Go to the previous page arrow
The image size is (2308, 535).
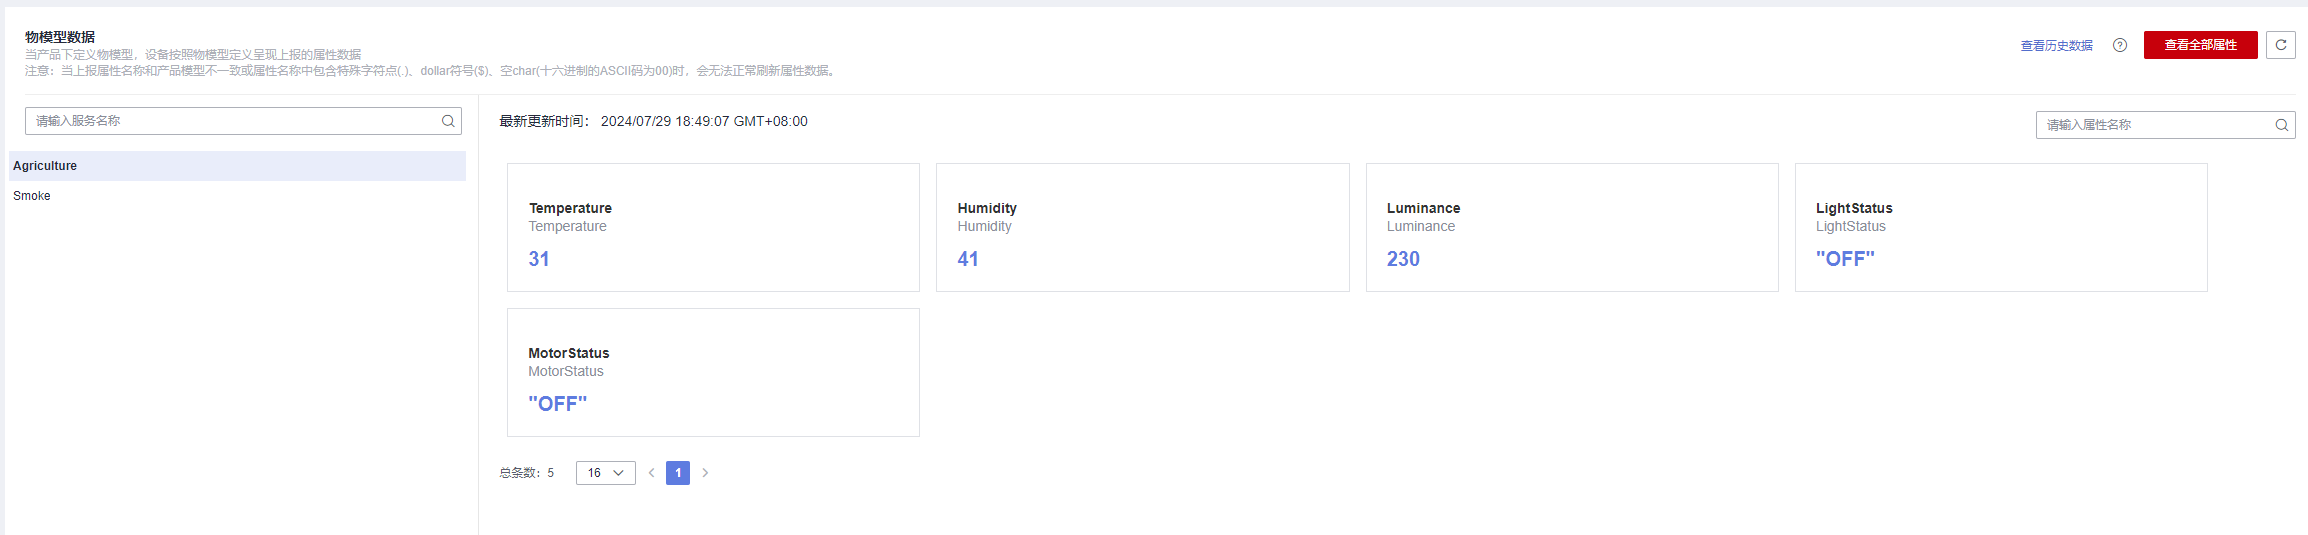(x=651, y=473)
